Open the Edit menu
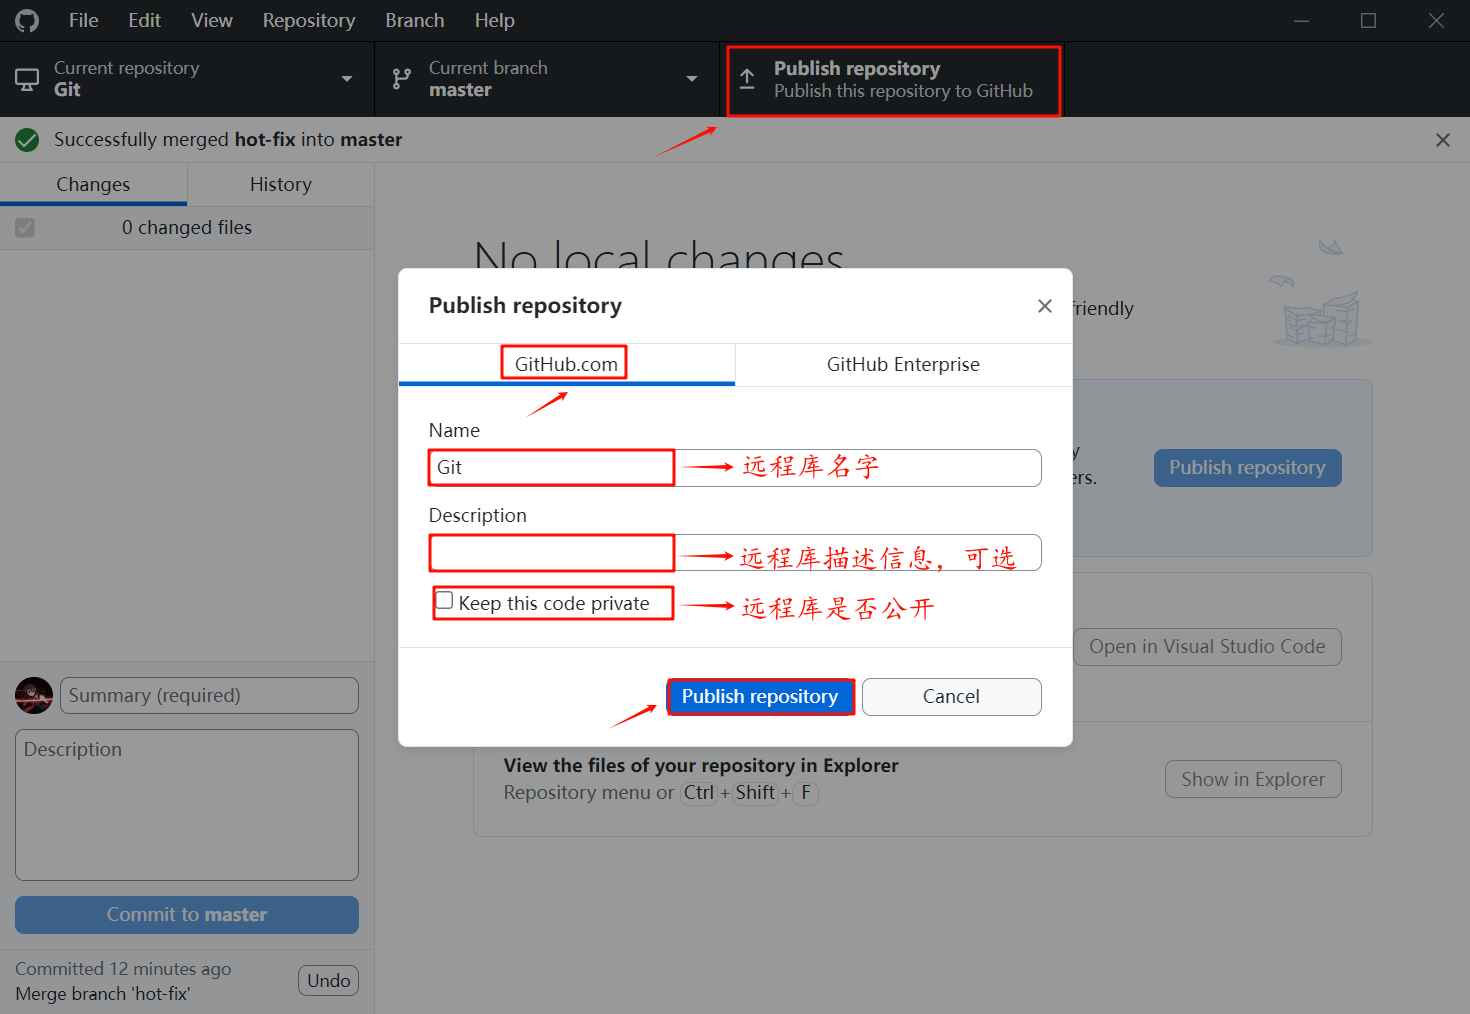Image resolution: width=1470 pixels, height=1014 pixels. (x=144, y=20)
